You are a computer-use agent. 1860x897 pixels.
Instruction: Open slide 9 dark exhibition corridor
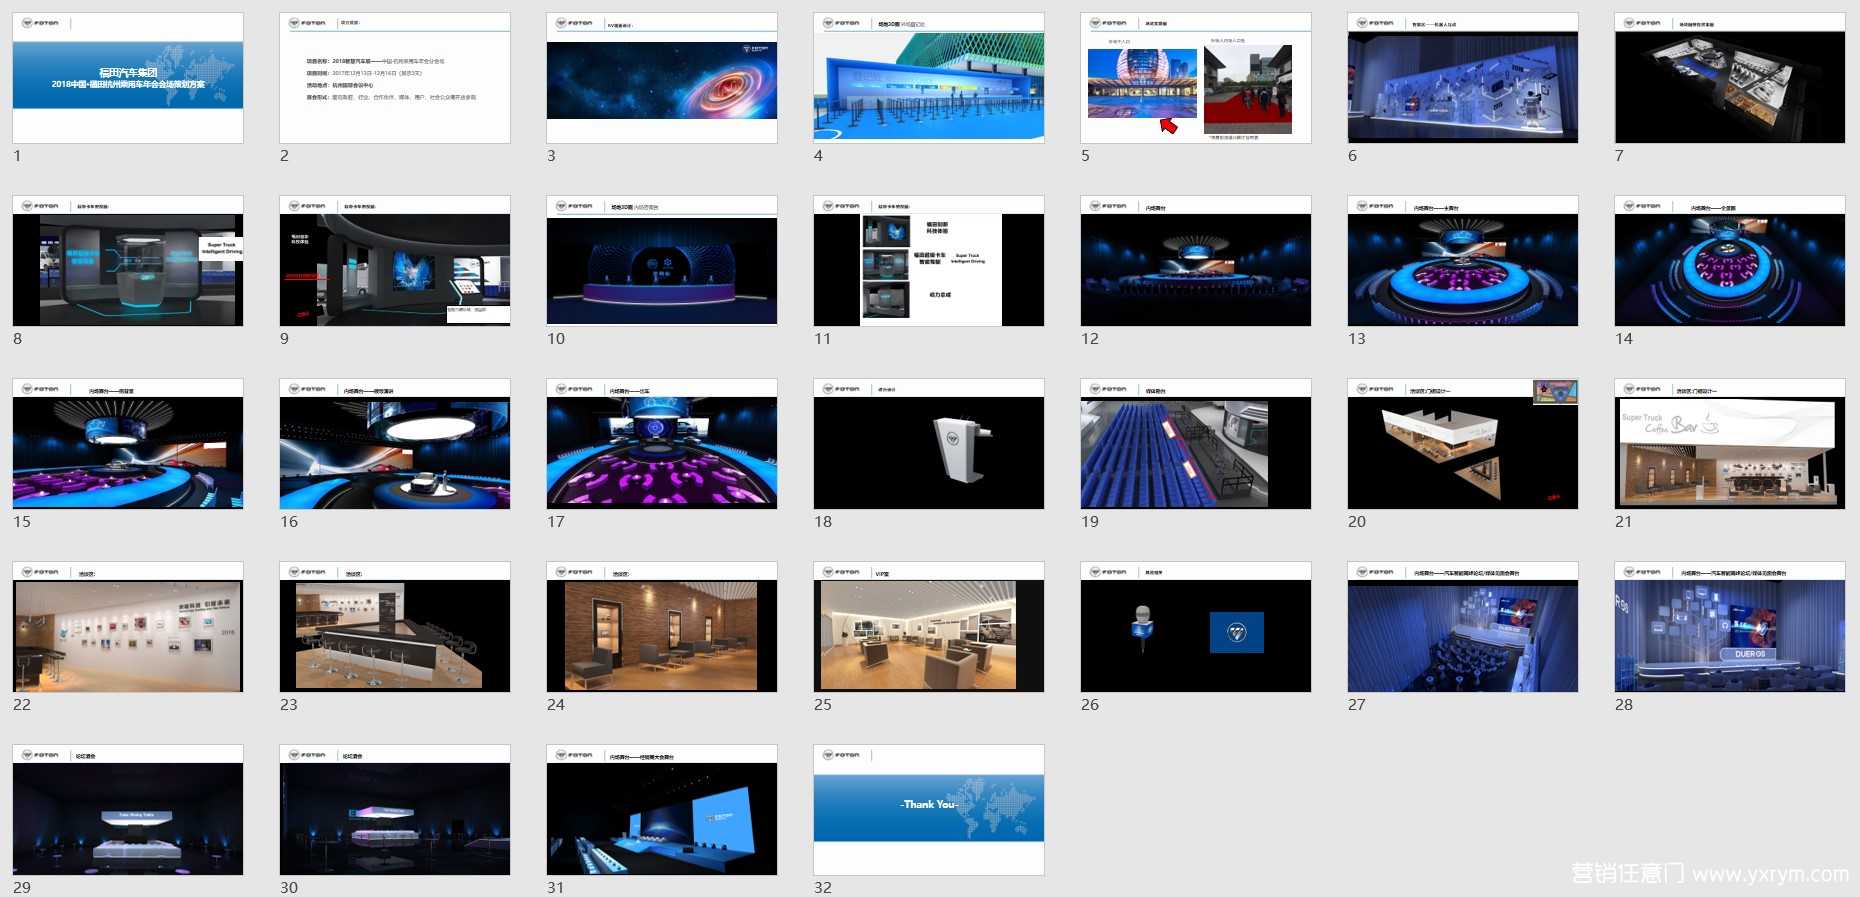pos(395,261)
